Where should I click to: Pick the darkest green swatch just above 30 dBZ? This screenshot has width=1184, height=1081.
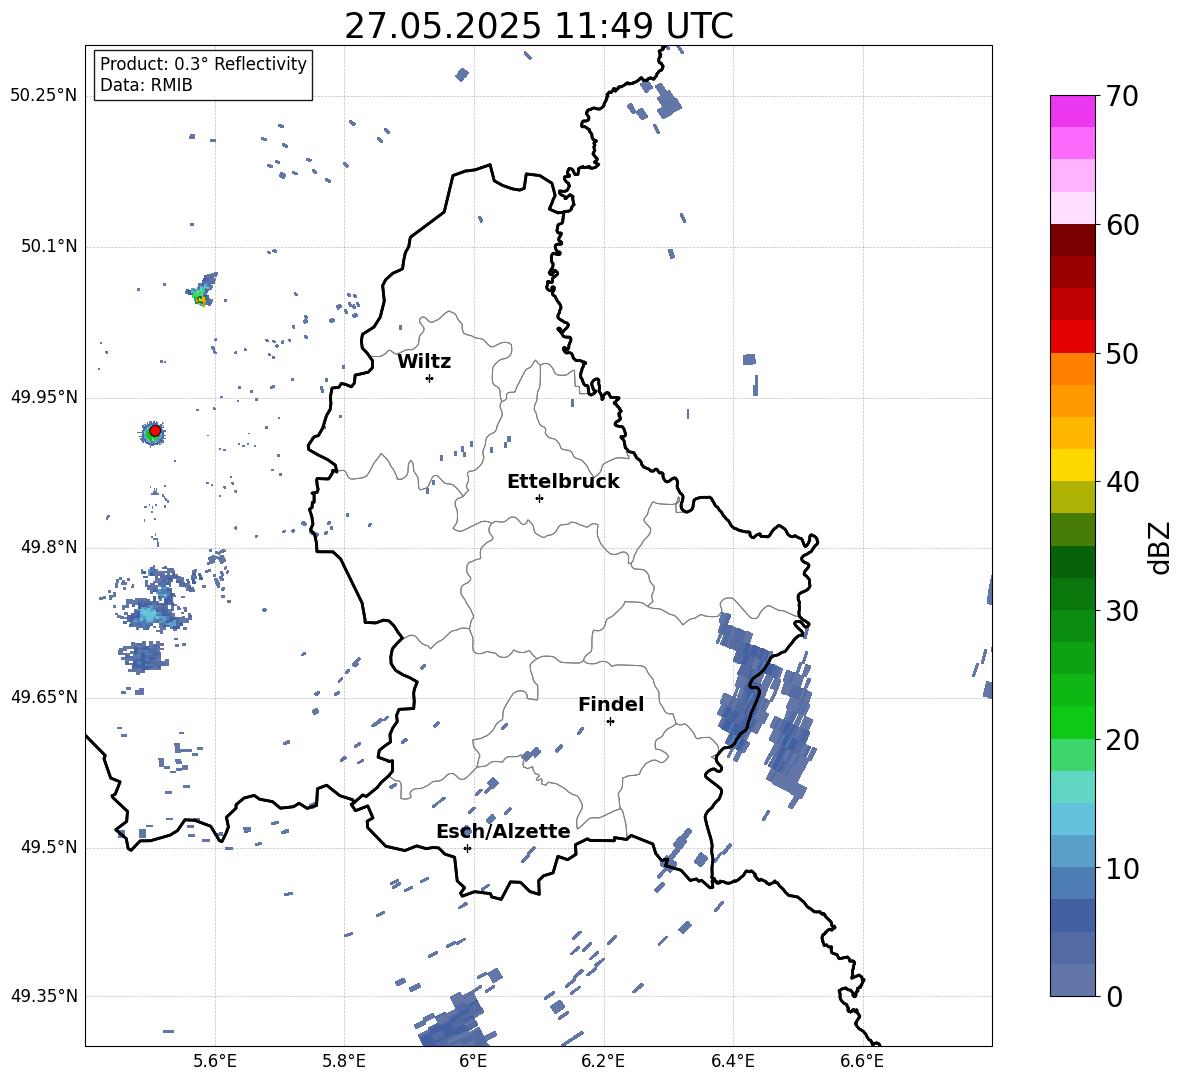tap(1073, 562)
